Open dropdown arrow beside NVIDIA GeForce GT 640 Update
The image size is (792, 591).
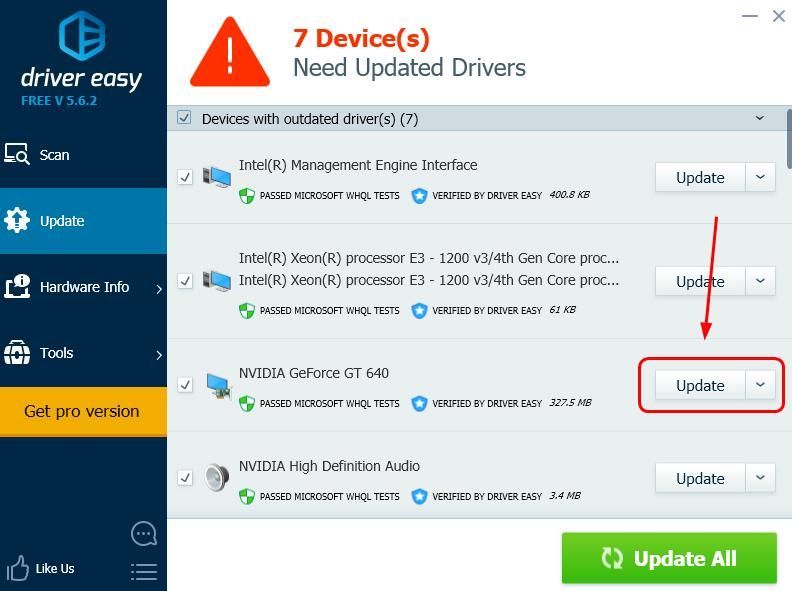[760, 385]
